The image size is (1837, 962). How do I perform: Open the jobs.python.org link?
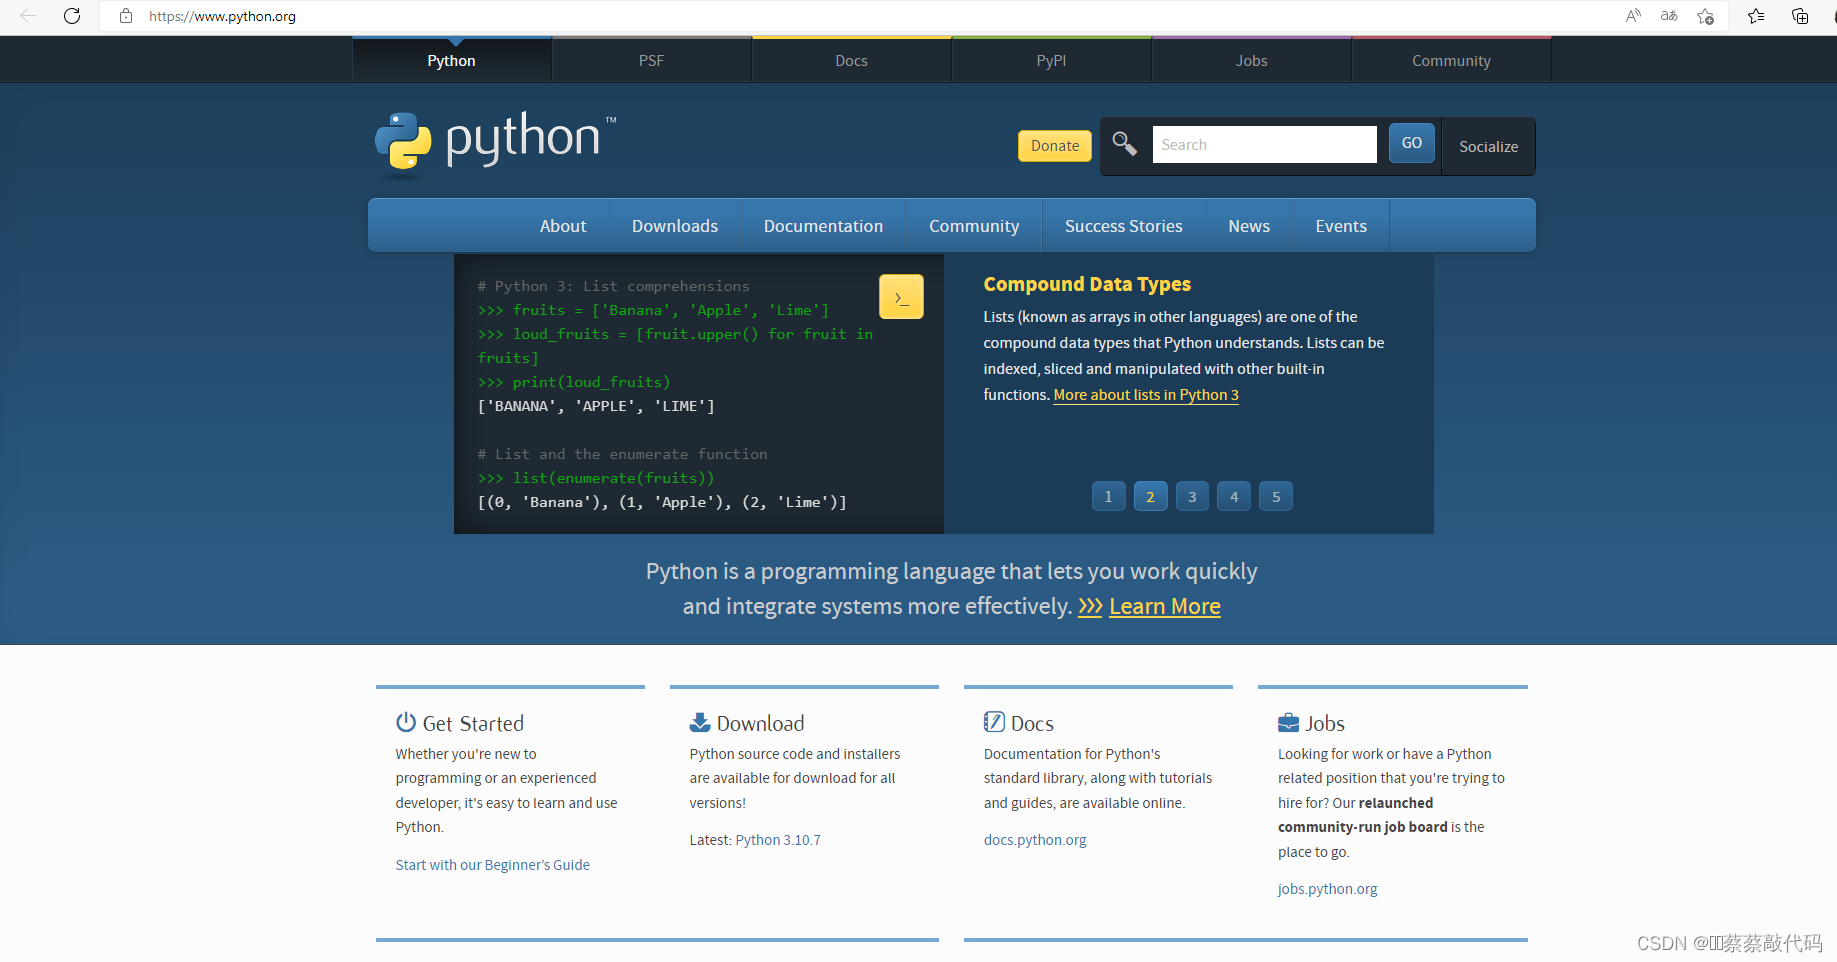point(1327,889)
